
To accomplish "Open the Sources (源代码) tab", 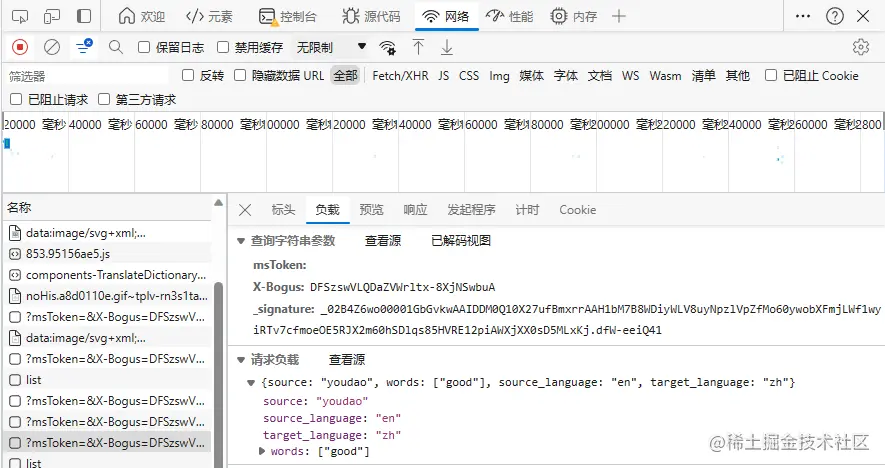I will [371, 16].
